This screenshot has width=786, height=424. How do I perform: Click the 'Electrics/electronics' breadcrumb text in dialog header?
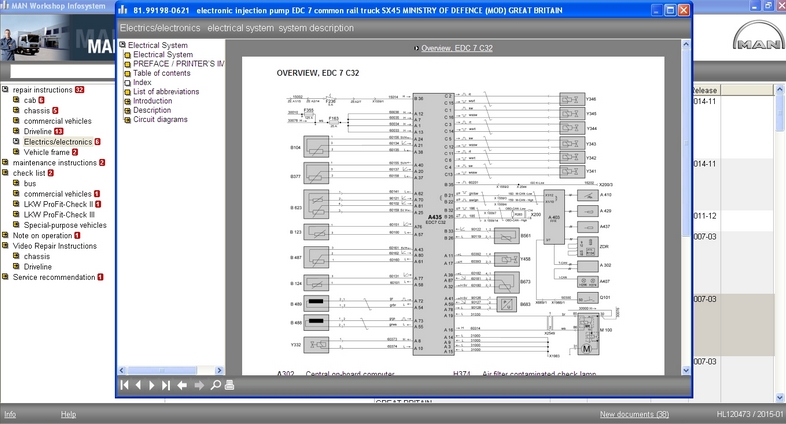(160, 28)
